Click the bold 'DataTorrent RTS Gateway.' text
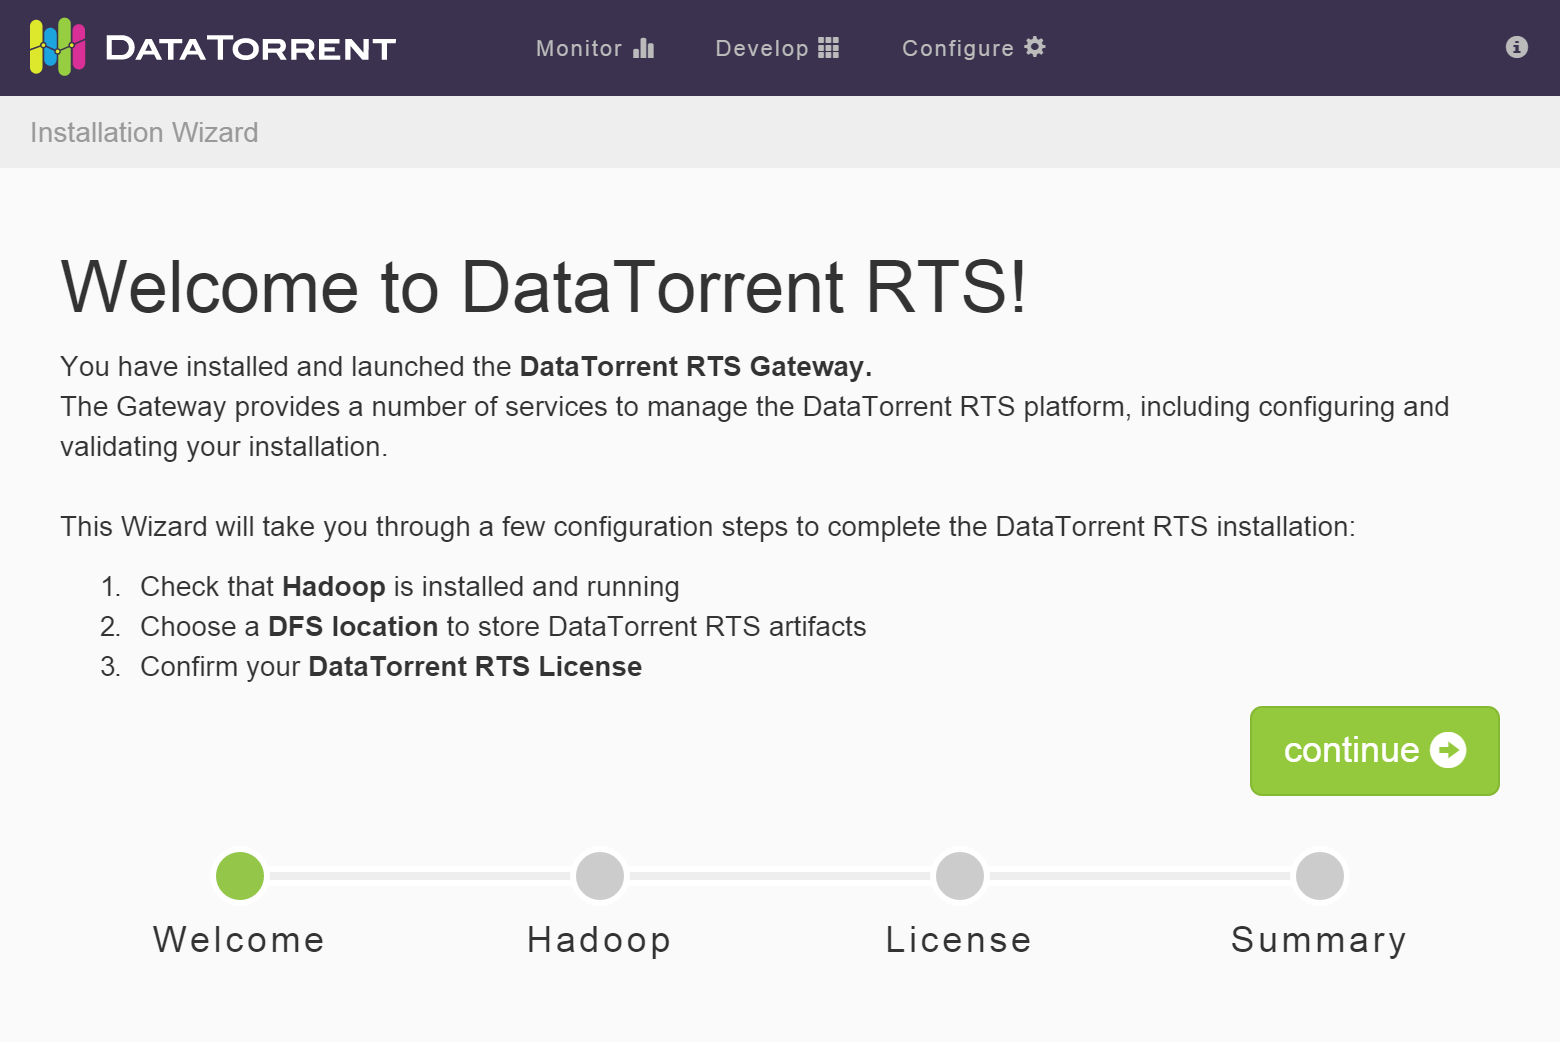Screen dimensions: 1560x1042 pos(696,367)
